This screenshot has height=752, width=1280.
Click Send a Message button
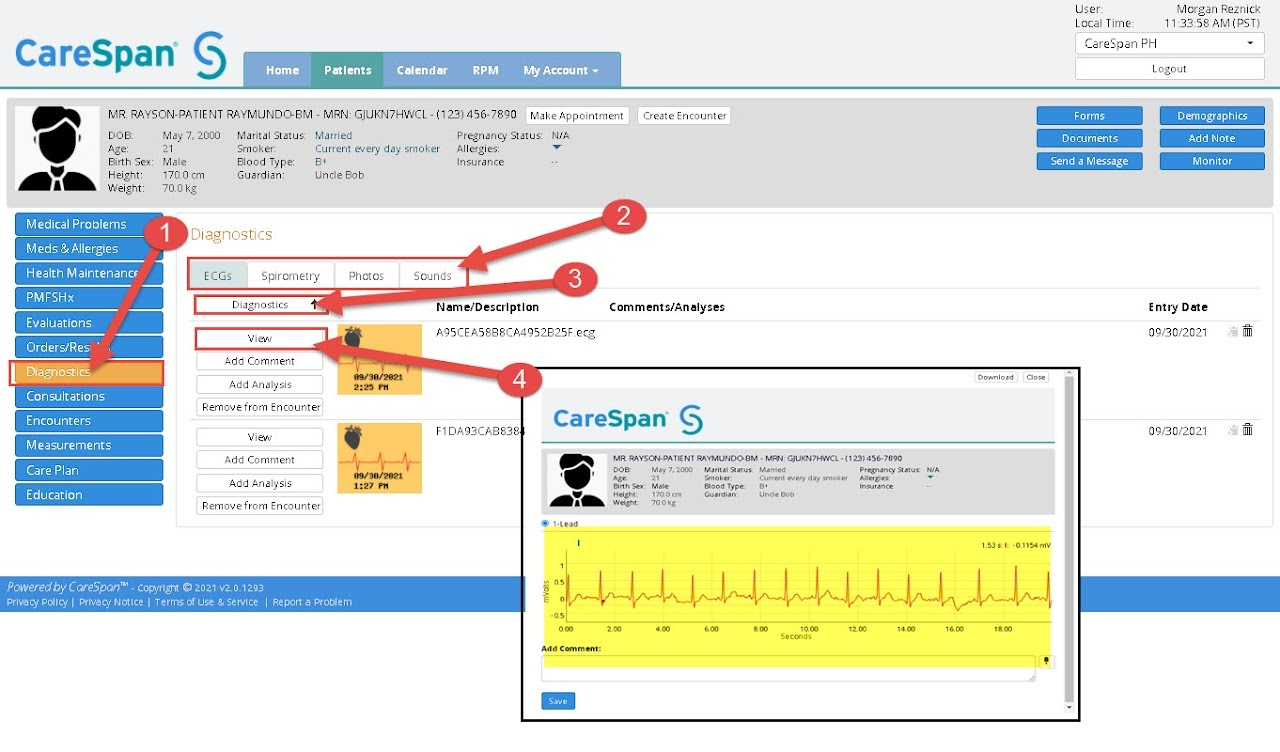point(1089,161)
